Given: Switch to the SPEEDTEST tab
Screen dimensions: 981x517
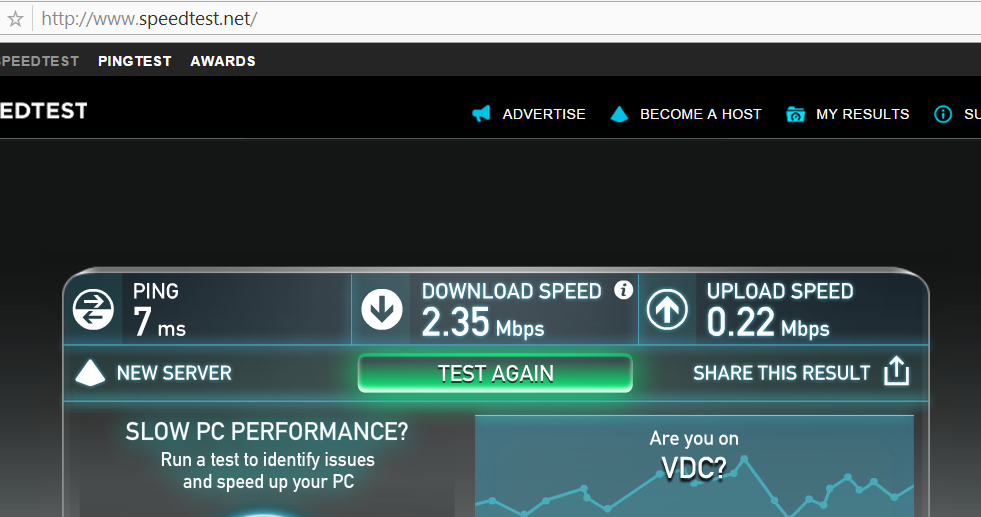Looking at the screenshot, I should point(39,61).
